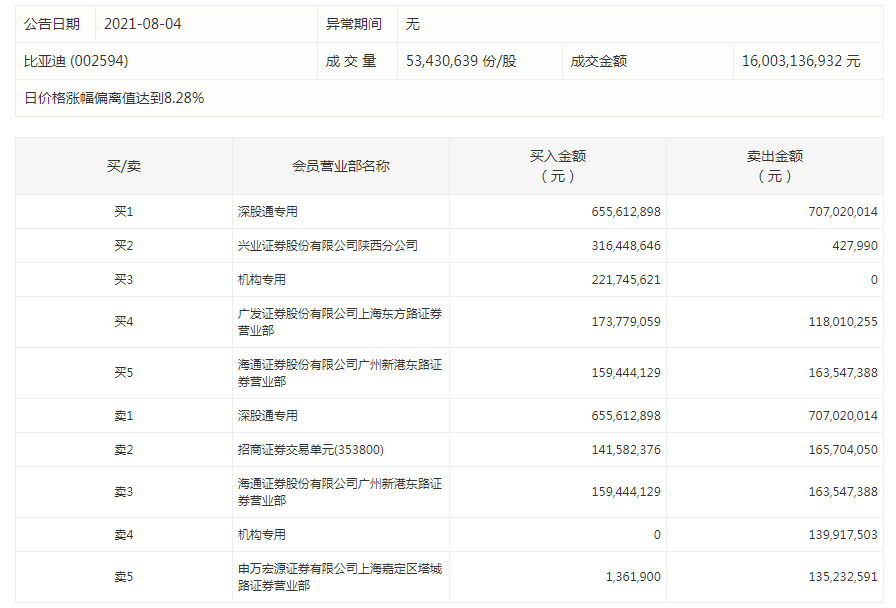Select buy amount 316,448,646
The image size is (896, 608).
tap(626, 246)
